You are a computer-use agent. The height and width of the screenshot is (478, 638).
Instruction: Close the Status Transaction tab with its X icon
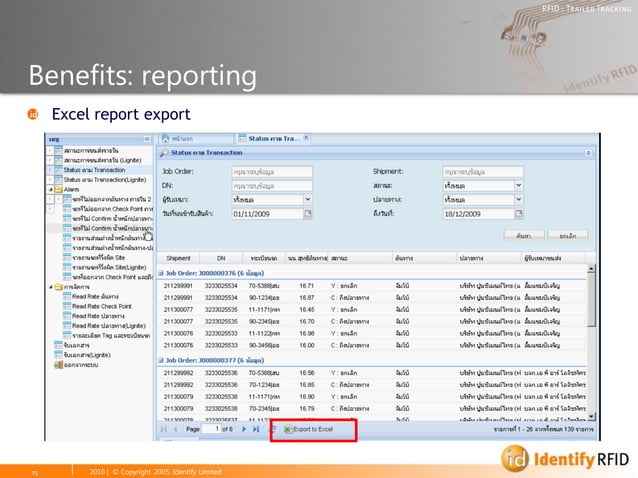click(308, 139)
